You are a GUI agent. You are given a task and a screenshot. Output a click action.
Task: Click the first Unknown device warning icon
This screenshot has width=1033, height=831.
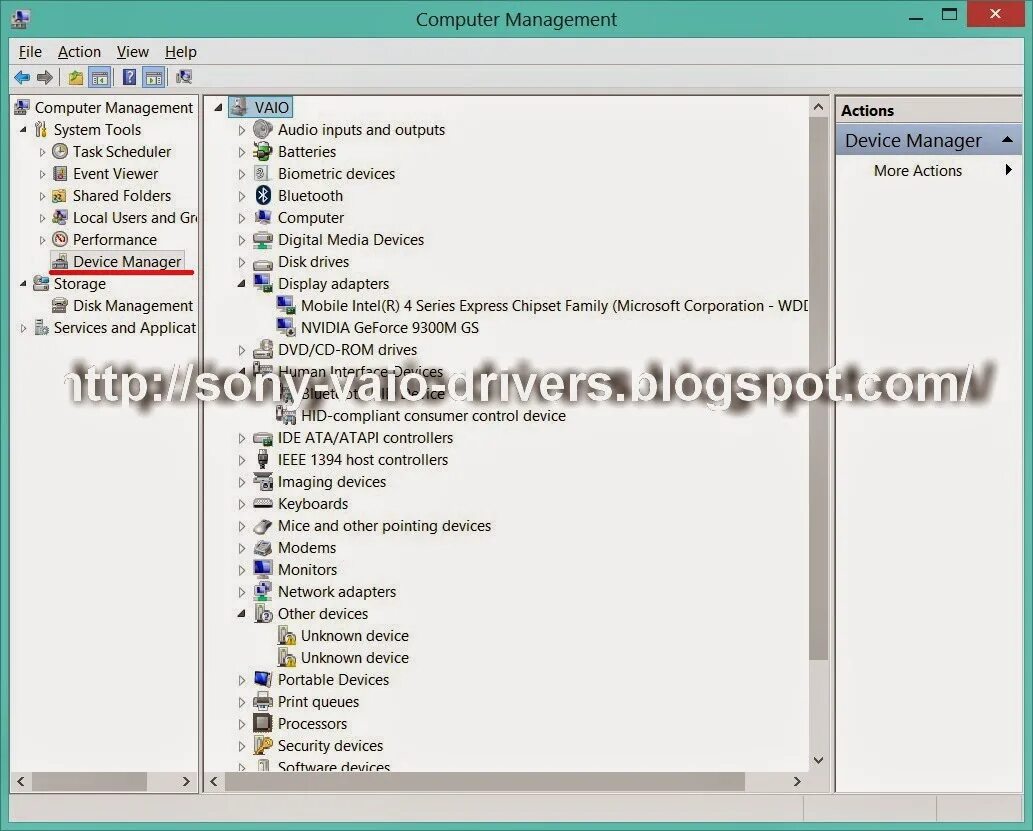pos(286,635)
